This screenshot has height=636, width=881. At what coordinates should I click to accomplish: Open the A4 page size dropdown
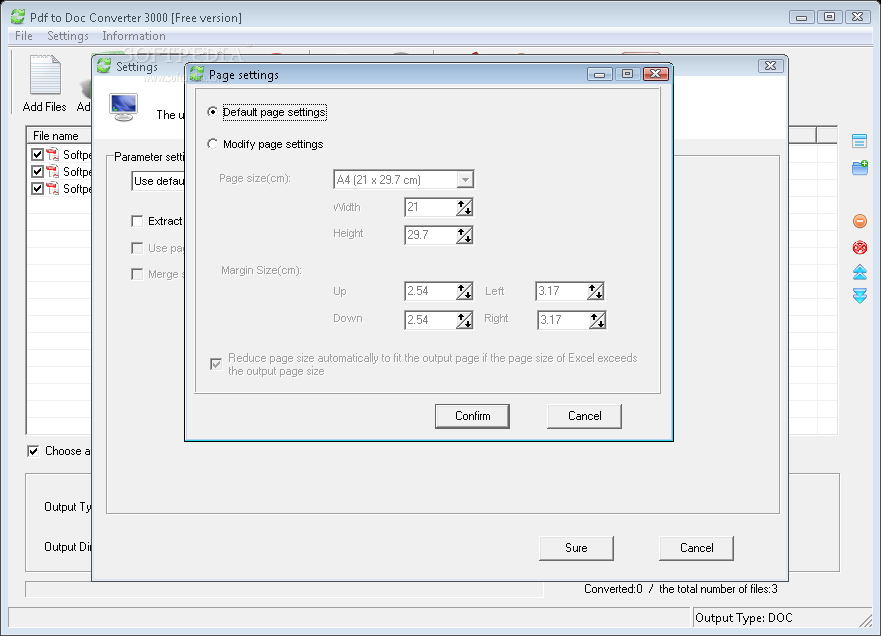465,180
